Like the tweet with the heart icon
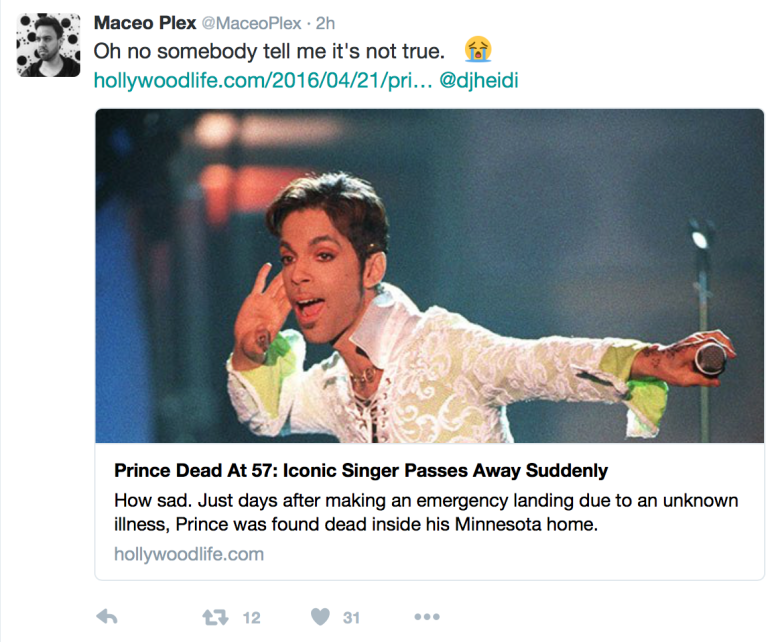 pyautogui.click(x=318, y=617)
